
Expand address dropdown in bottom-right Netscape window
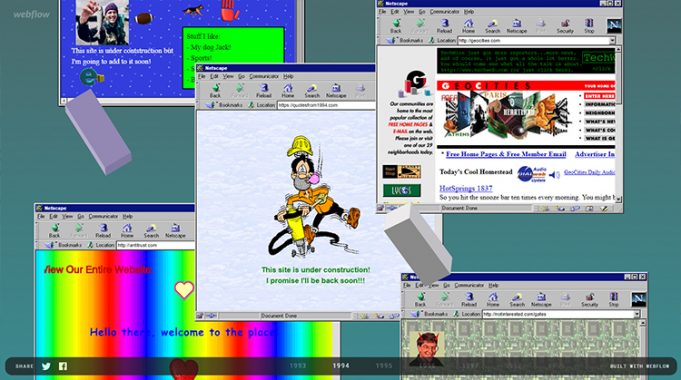(x=637, y=314)
